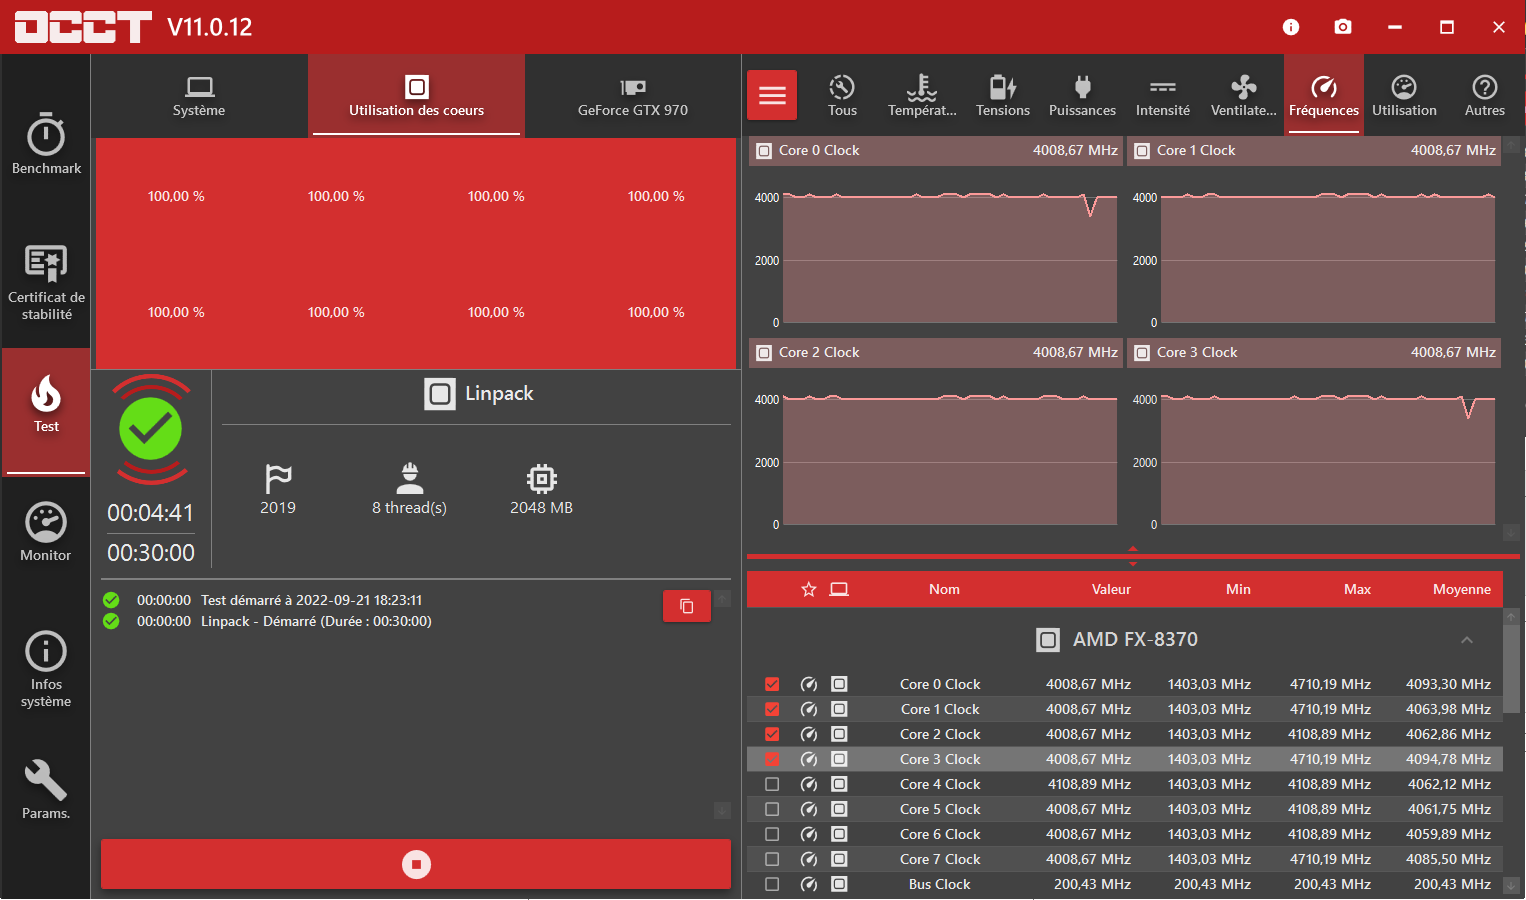Sort sensor table by Nom column

[x=944, y=589]
